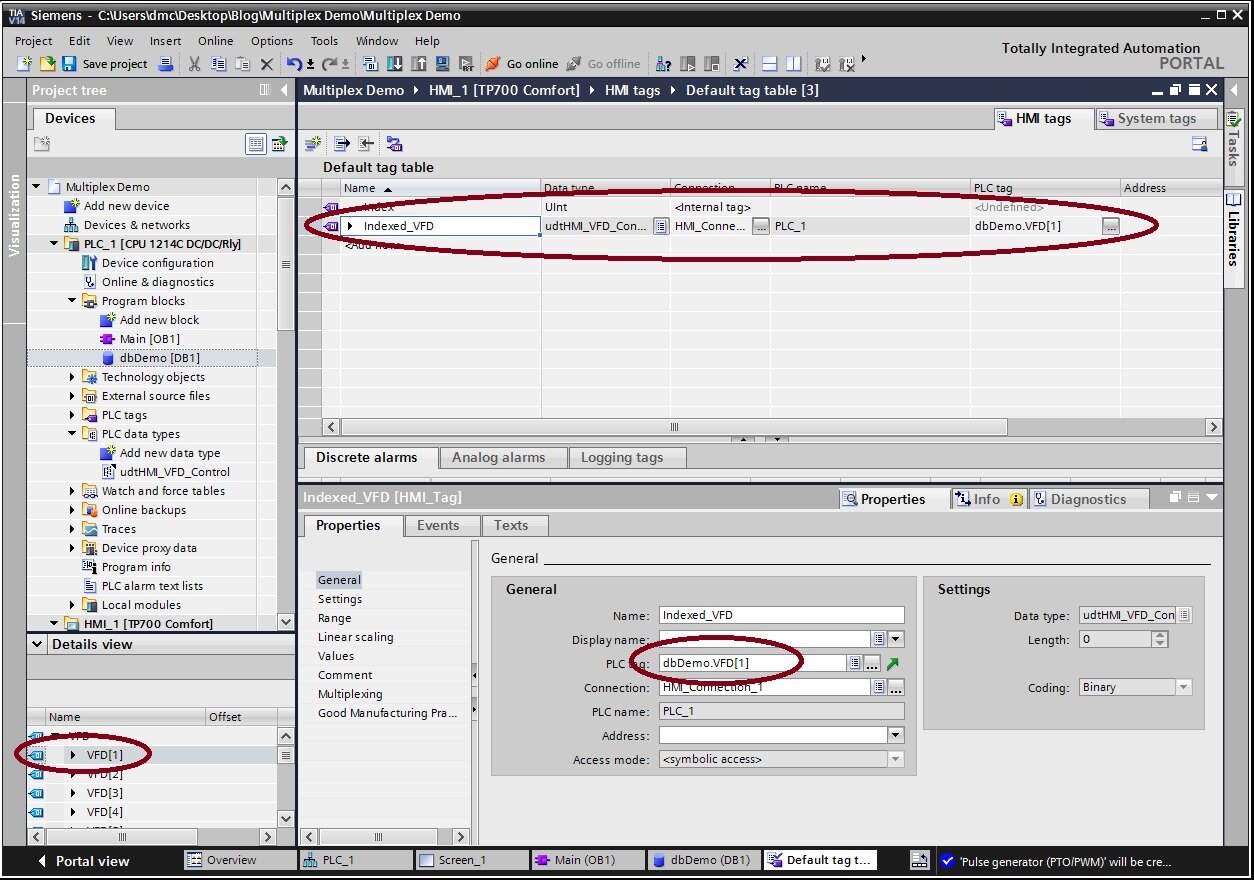This screenshot has width=1254, height=880.
Task: Click the Undo arrow icon
Action: coord(294,64)
